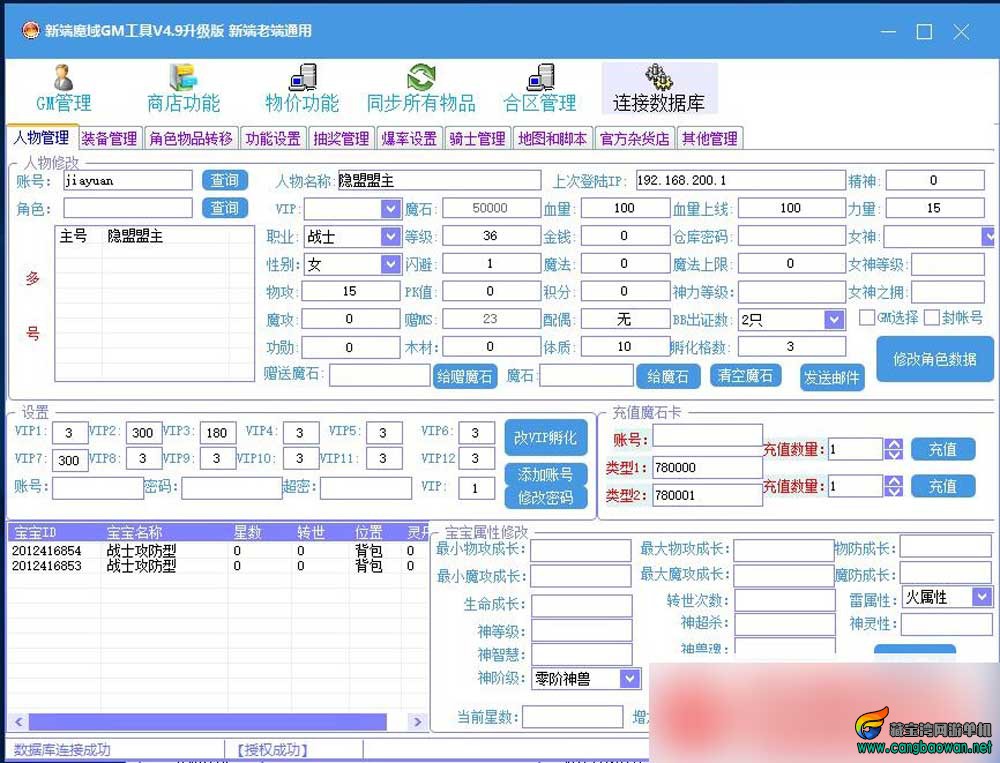Click the pet list horizontal scrollbar
The image size is (1000, 763).
tap(208, 722)
